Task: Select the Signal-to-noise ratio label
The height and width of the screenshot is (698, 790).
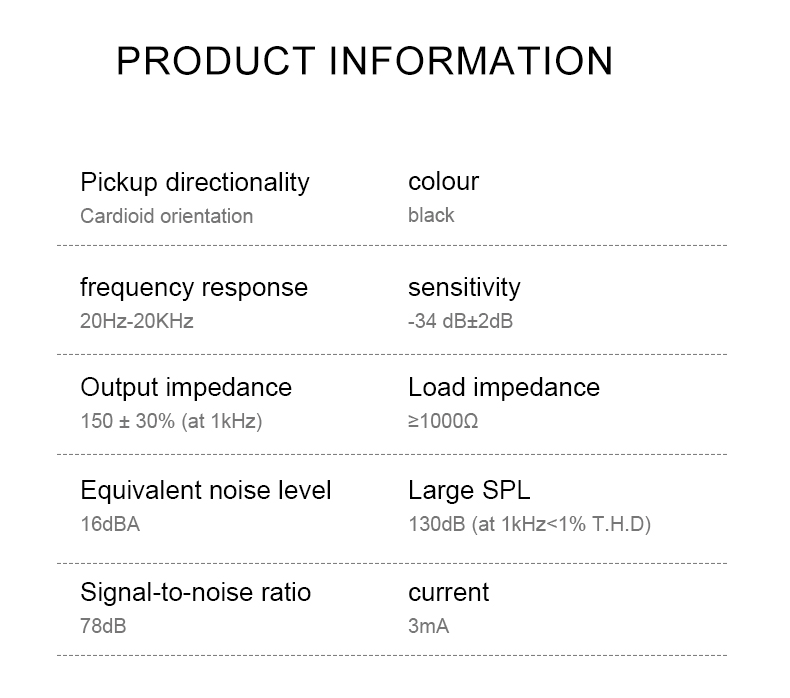Action: point(196,593)
